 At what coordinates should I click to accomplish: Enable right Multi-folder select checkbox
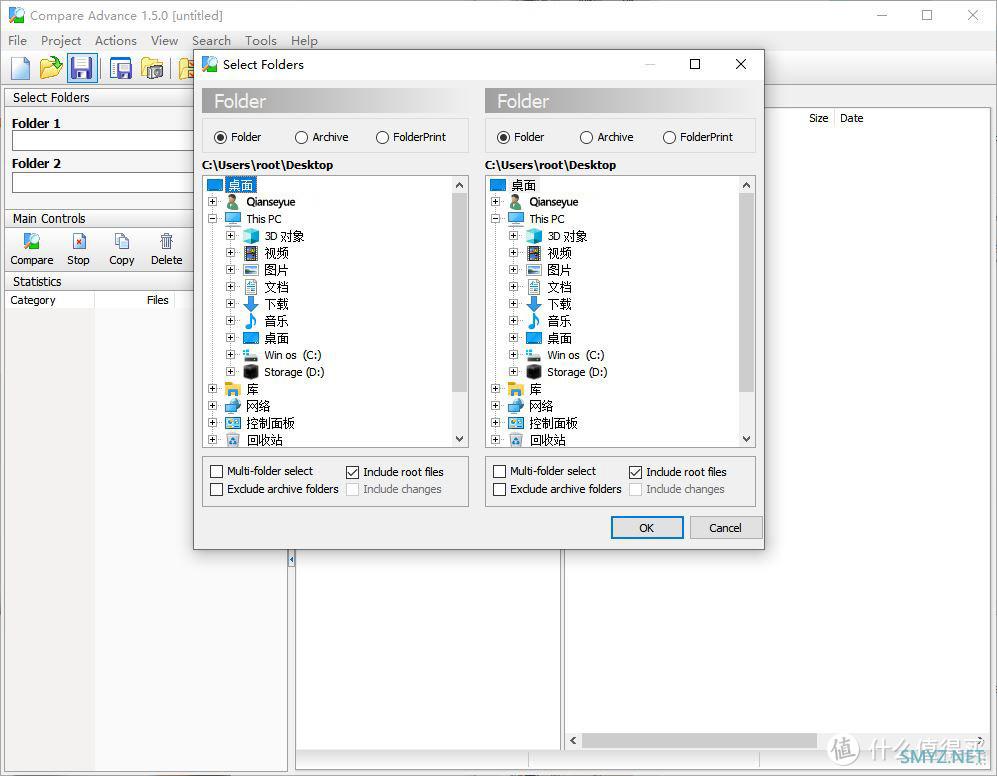pos(499,471)
